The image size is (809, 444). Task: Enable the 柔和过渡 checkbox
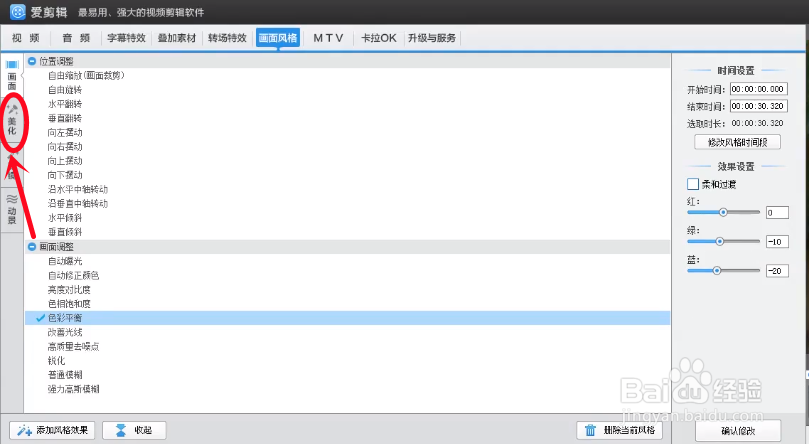tap(693, 184)
